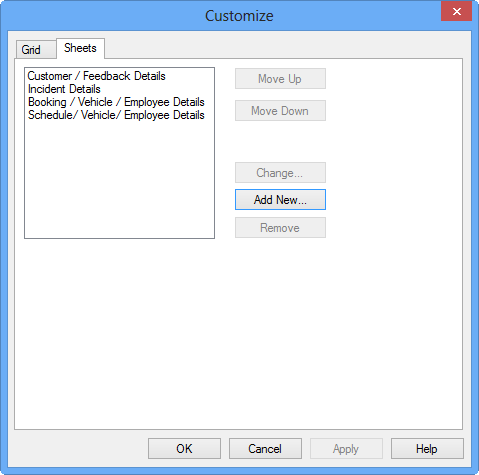Screen dimensions: 479x475
Task: Confirm with the OK button
Action: coord(184,449)
